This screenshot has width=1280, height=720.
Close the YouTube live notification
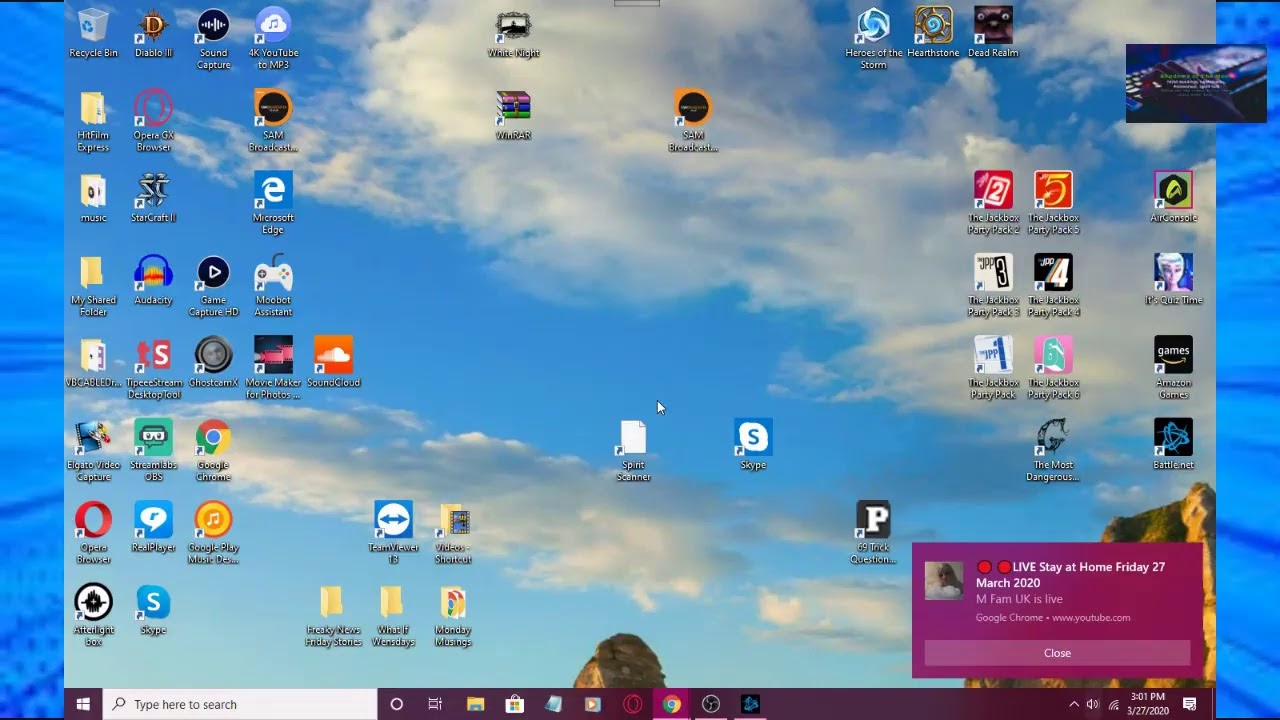(1057, 653)
